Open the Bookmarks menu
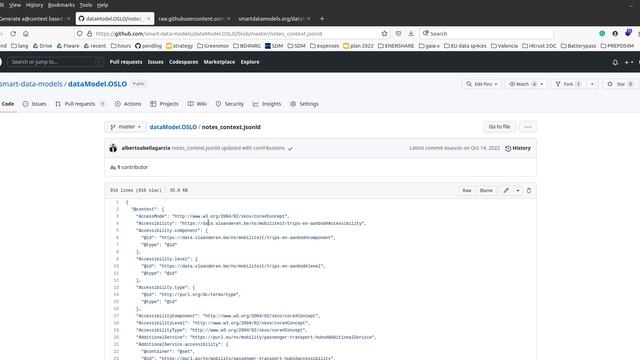 tap(61, 5)
